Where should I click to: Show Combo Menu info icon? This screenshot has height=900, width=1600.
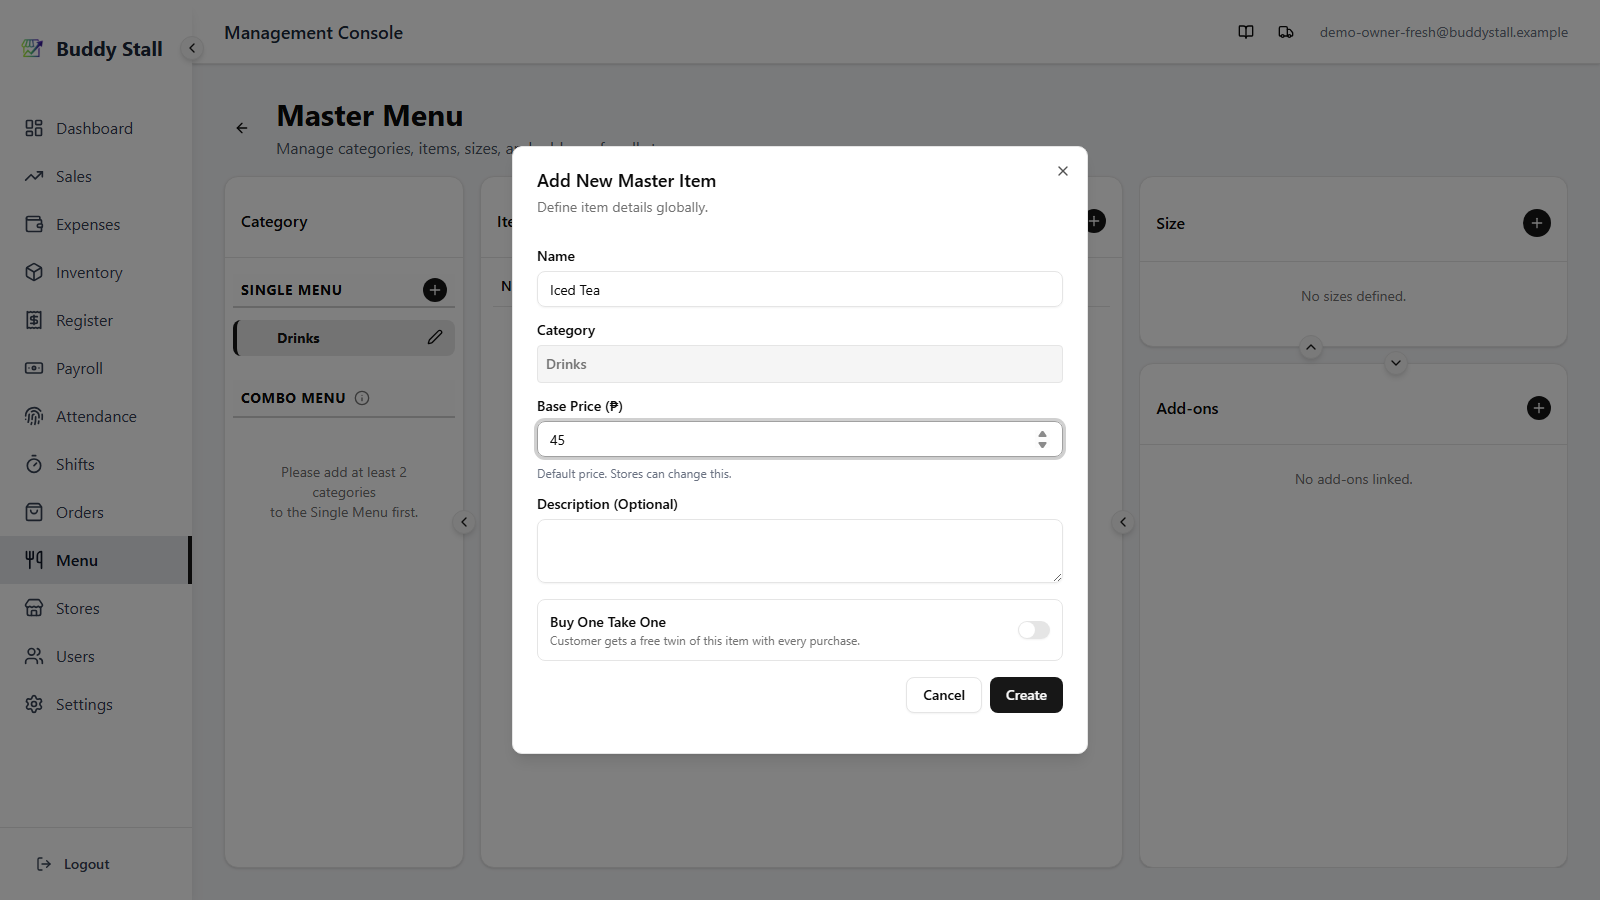pyautogui.click(x=362, y=398)
